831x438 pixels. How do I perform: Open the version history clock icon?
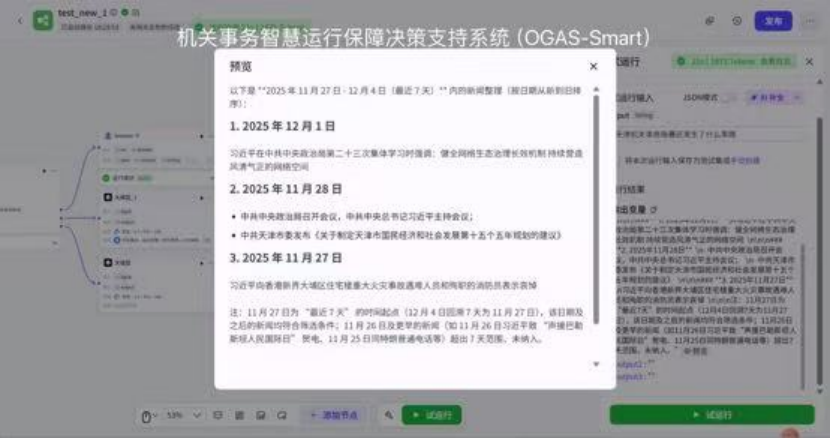737,20
